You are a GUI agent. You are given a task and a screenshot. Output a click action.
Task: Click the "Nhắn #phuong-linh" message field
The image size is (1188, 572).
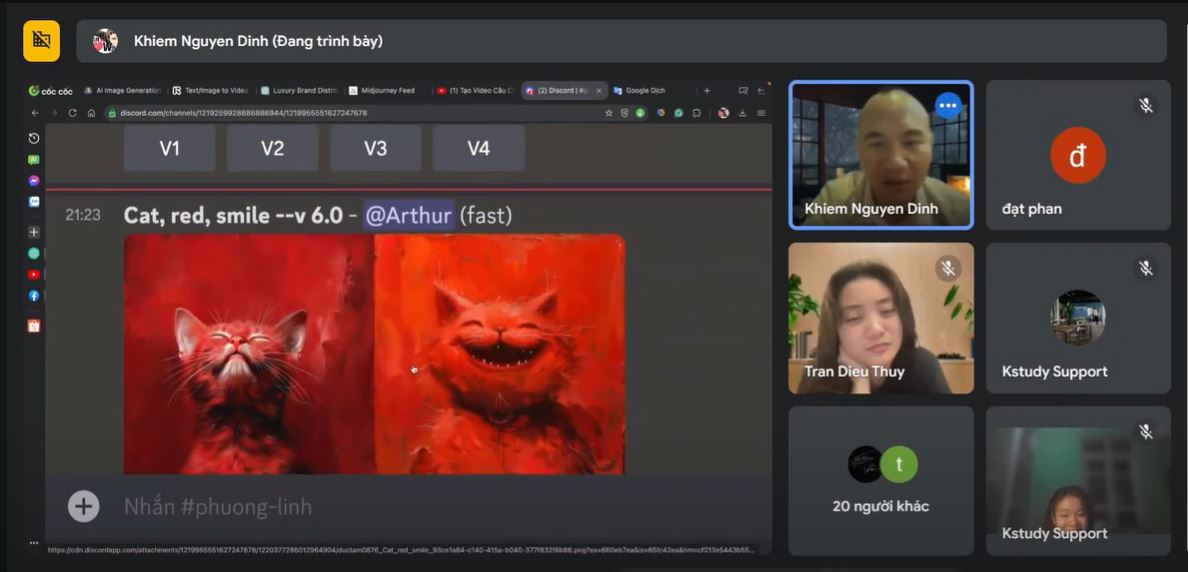coord(400,507)
